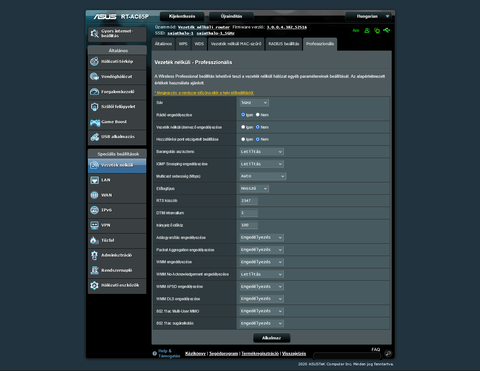Open the firewall flame icon
This screenshot has width=480, height=371.
95,240
